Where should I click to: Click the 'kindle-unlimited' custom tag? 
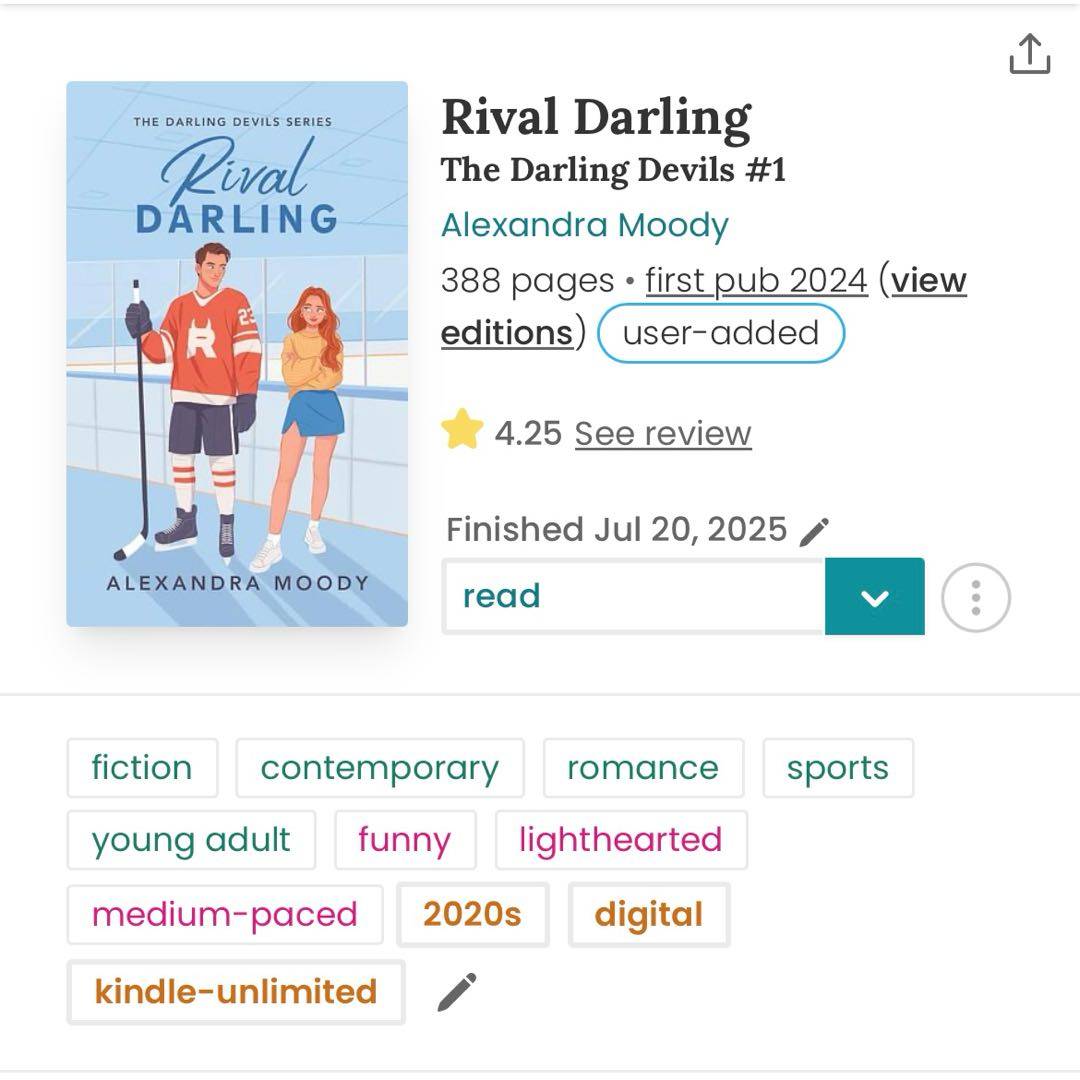tap(236, 992)
